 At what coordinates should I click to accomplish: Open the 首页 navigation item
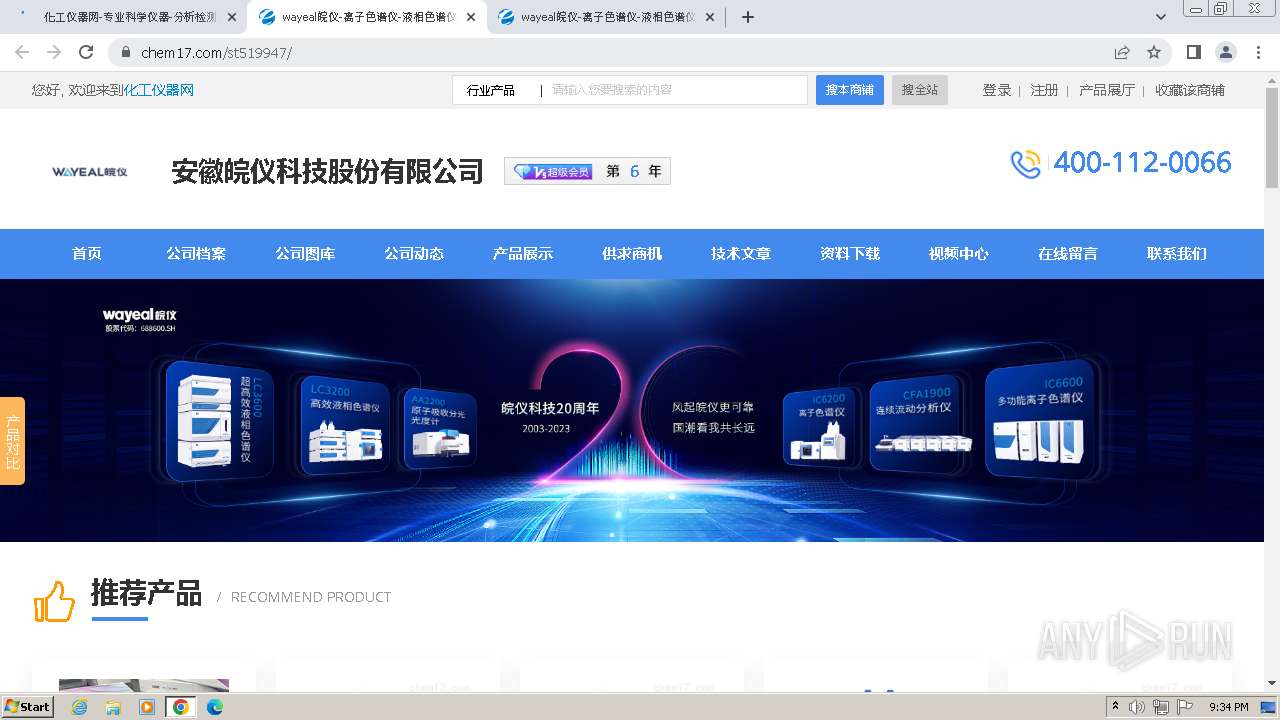pos(87,254)
